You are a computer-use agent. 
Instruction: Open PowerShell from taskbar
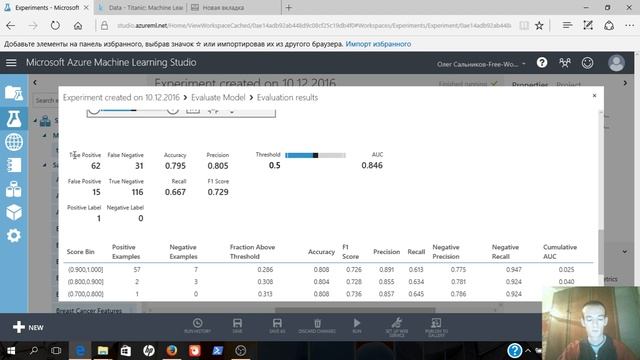(218, 351)
